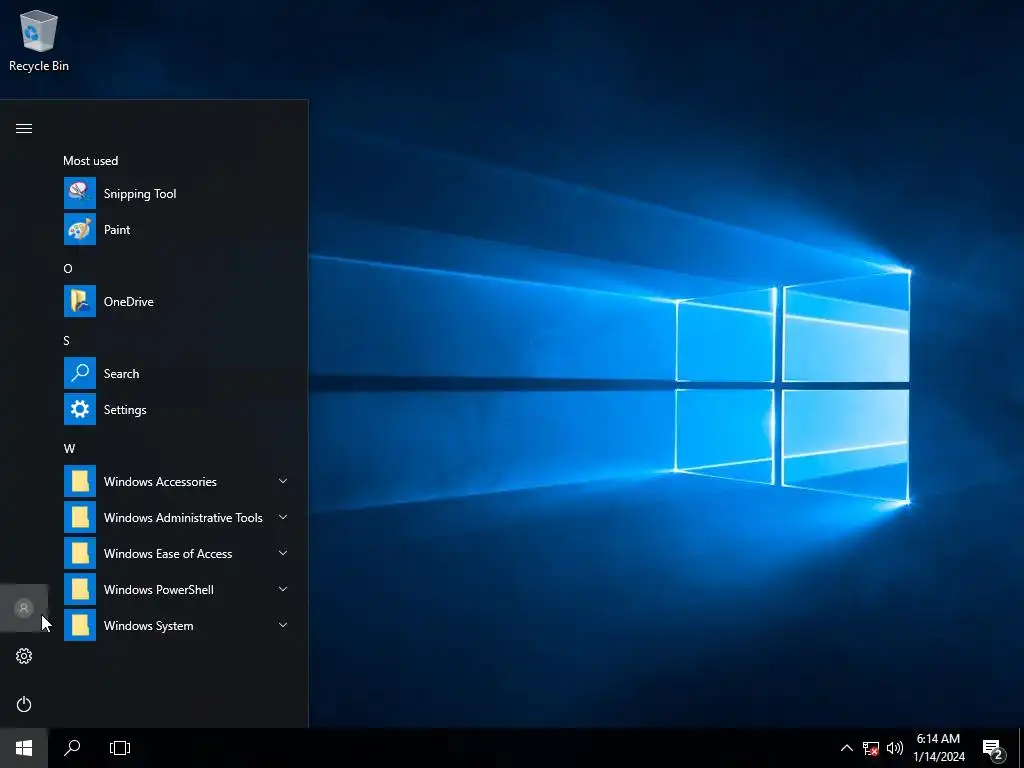The image size is (1024, 768).
Task: Open taskbar Search magnifier
Action: point(72,748)
